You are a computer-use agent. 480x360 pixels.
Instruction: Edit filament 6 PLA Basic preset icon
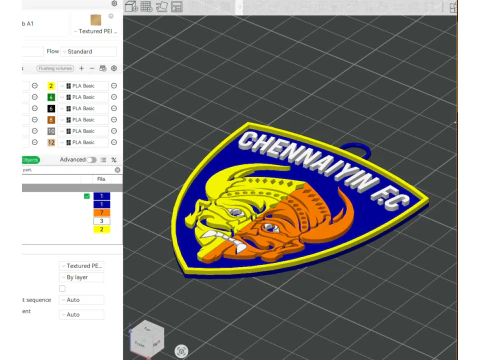tap(114, 109)
